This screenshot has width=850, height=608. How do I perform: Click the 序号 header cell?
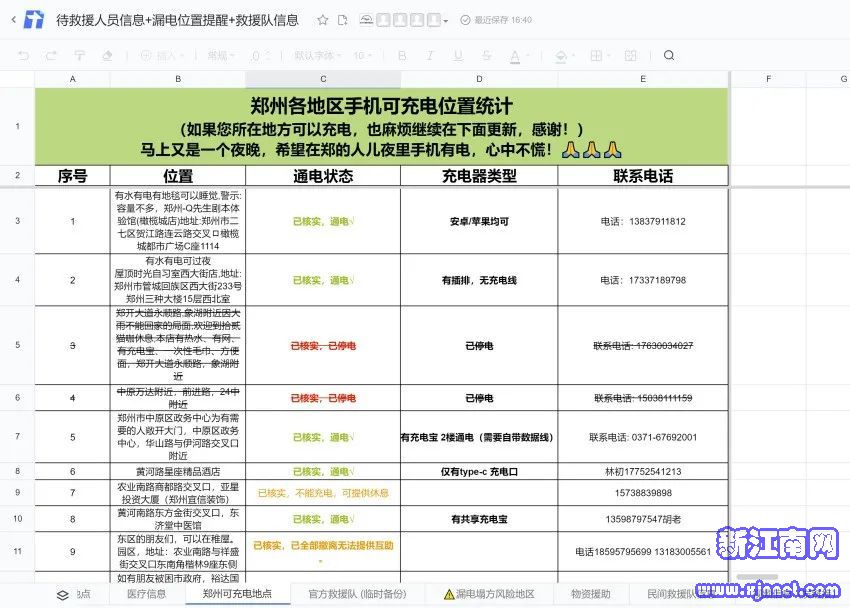click(73, 176)
